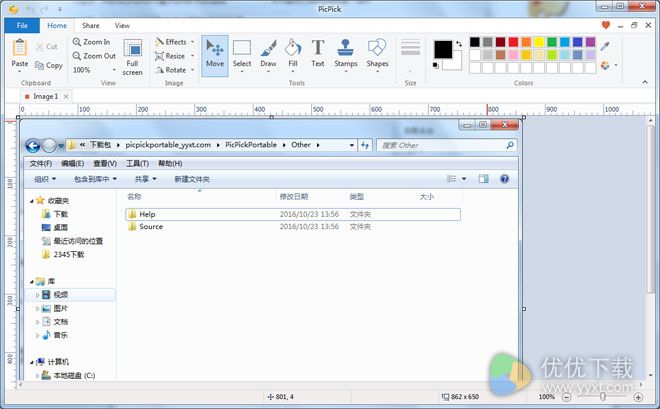Expand Stamps dropdown arrow below label
The height and width of the screenshot is (409, 660).
(346, 72)
